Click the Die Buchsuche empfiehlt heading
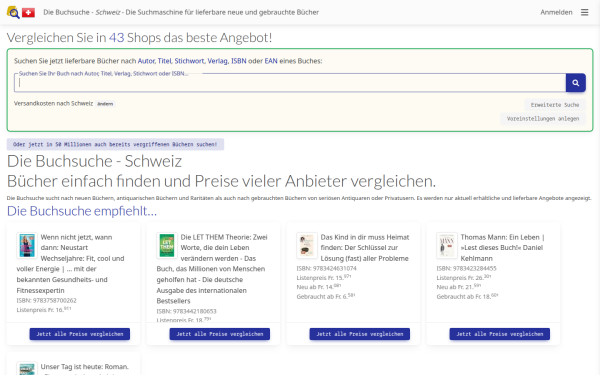Screen dimensions: 600x375 (82, 211)
